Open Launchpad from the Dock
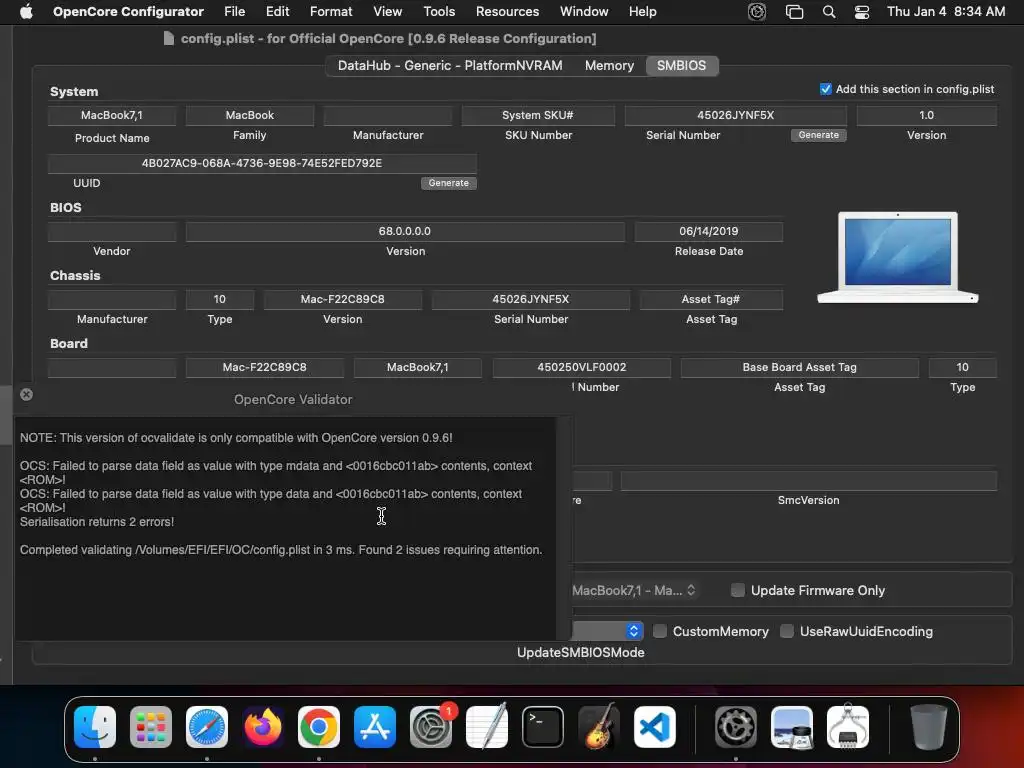 (x=151, y=727)
